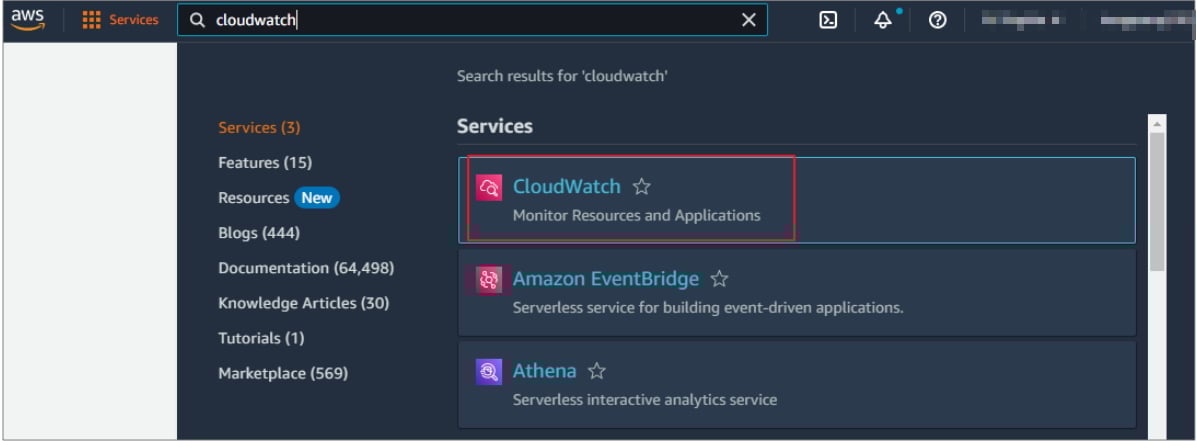This screenshot has width=1197, height=448.
Task: Click the results scrollbar up arrow
Action: (1157, 124)
